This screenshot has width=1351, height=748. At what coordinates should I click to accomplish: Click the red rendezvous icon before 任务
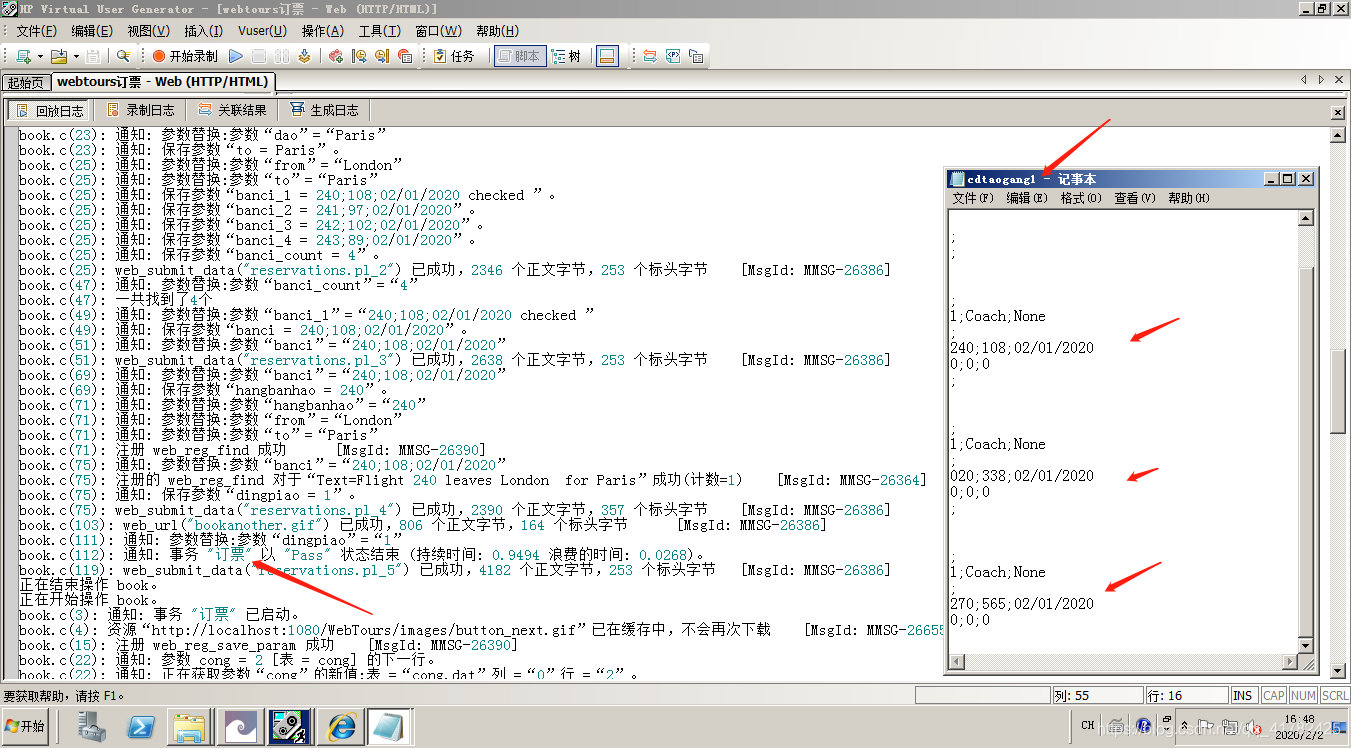click(405, 57)
